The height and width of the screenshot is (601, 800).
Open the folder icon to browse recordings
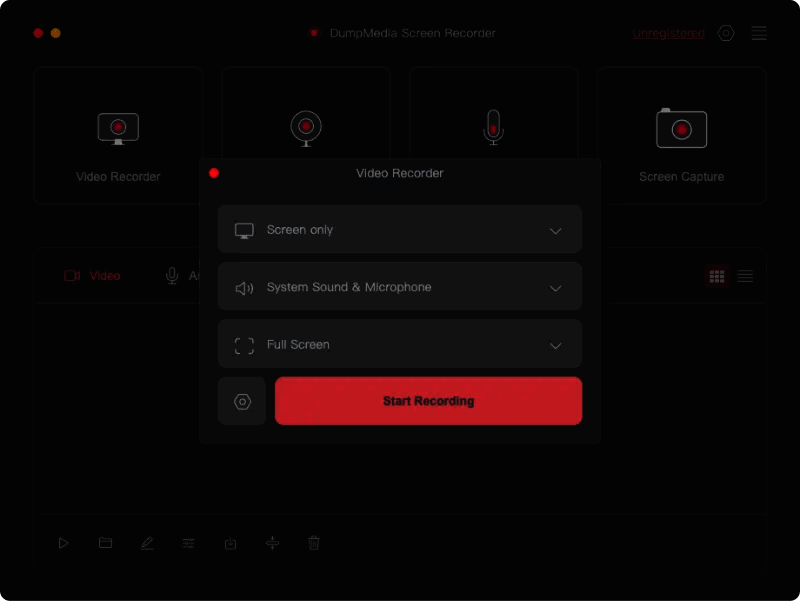click(105, 543)
